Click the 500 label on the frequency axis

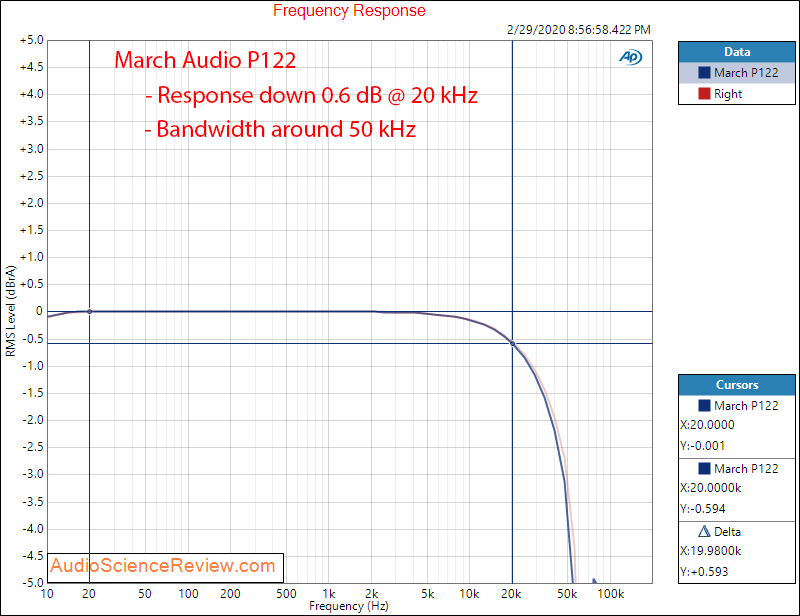pyautogui.click(x=286, y=594)
